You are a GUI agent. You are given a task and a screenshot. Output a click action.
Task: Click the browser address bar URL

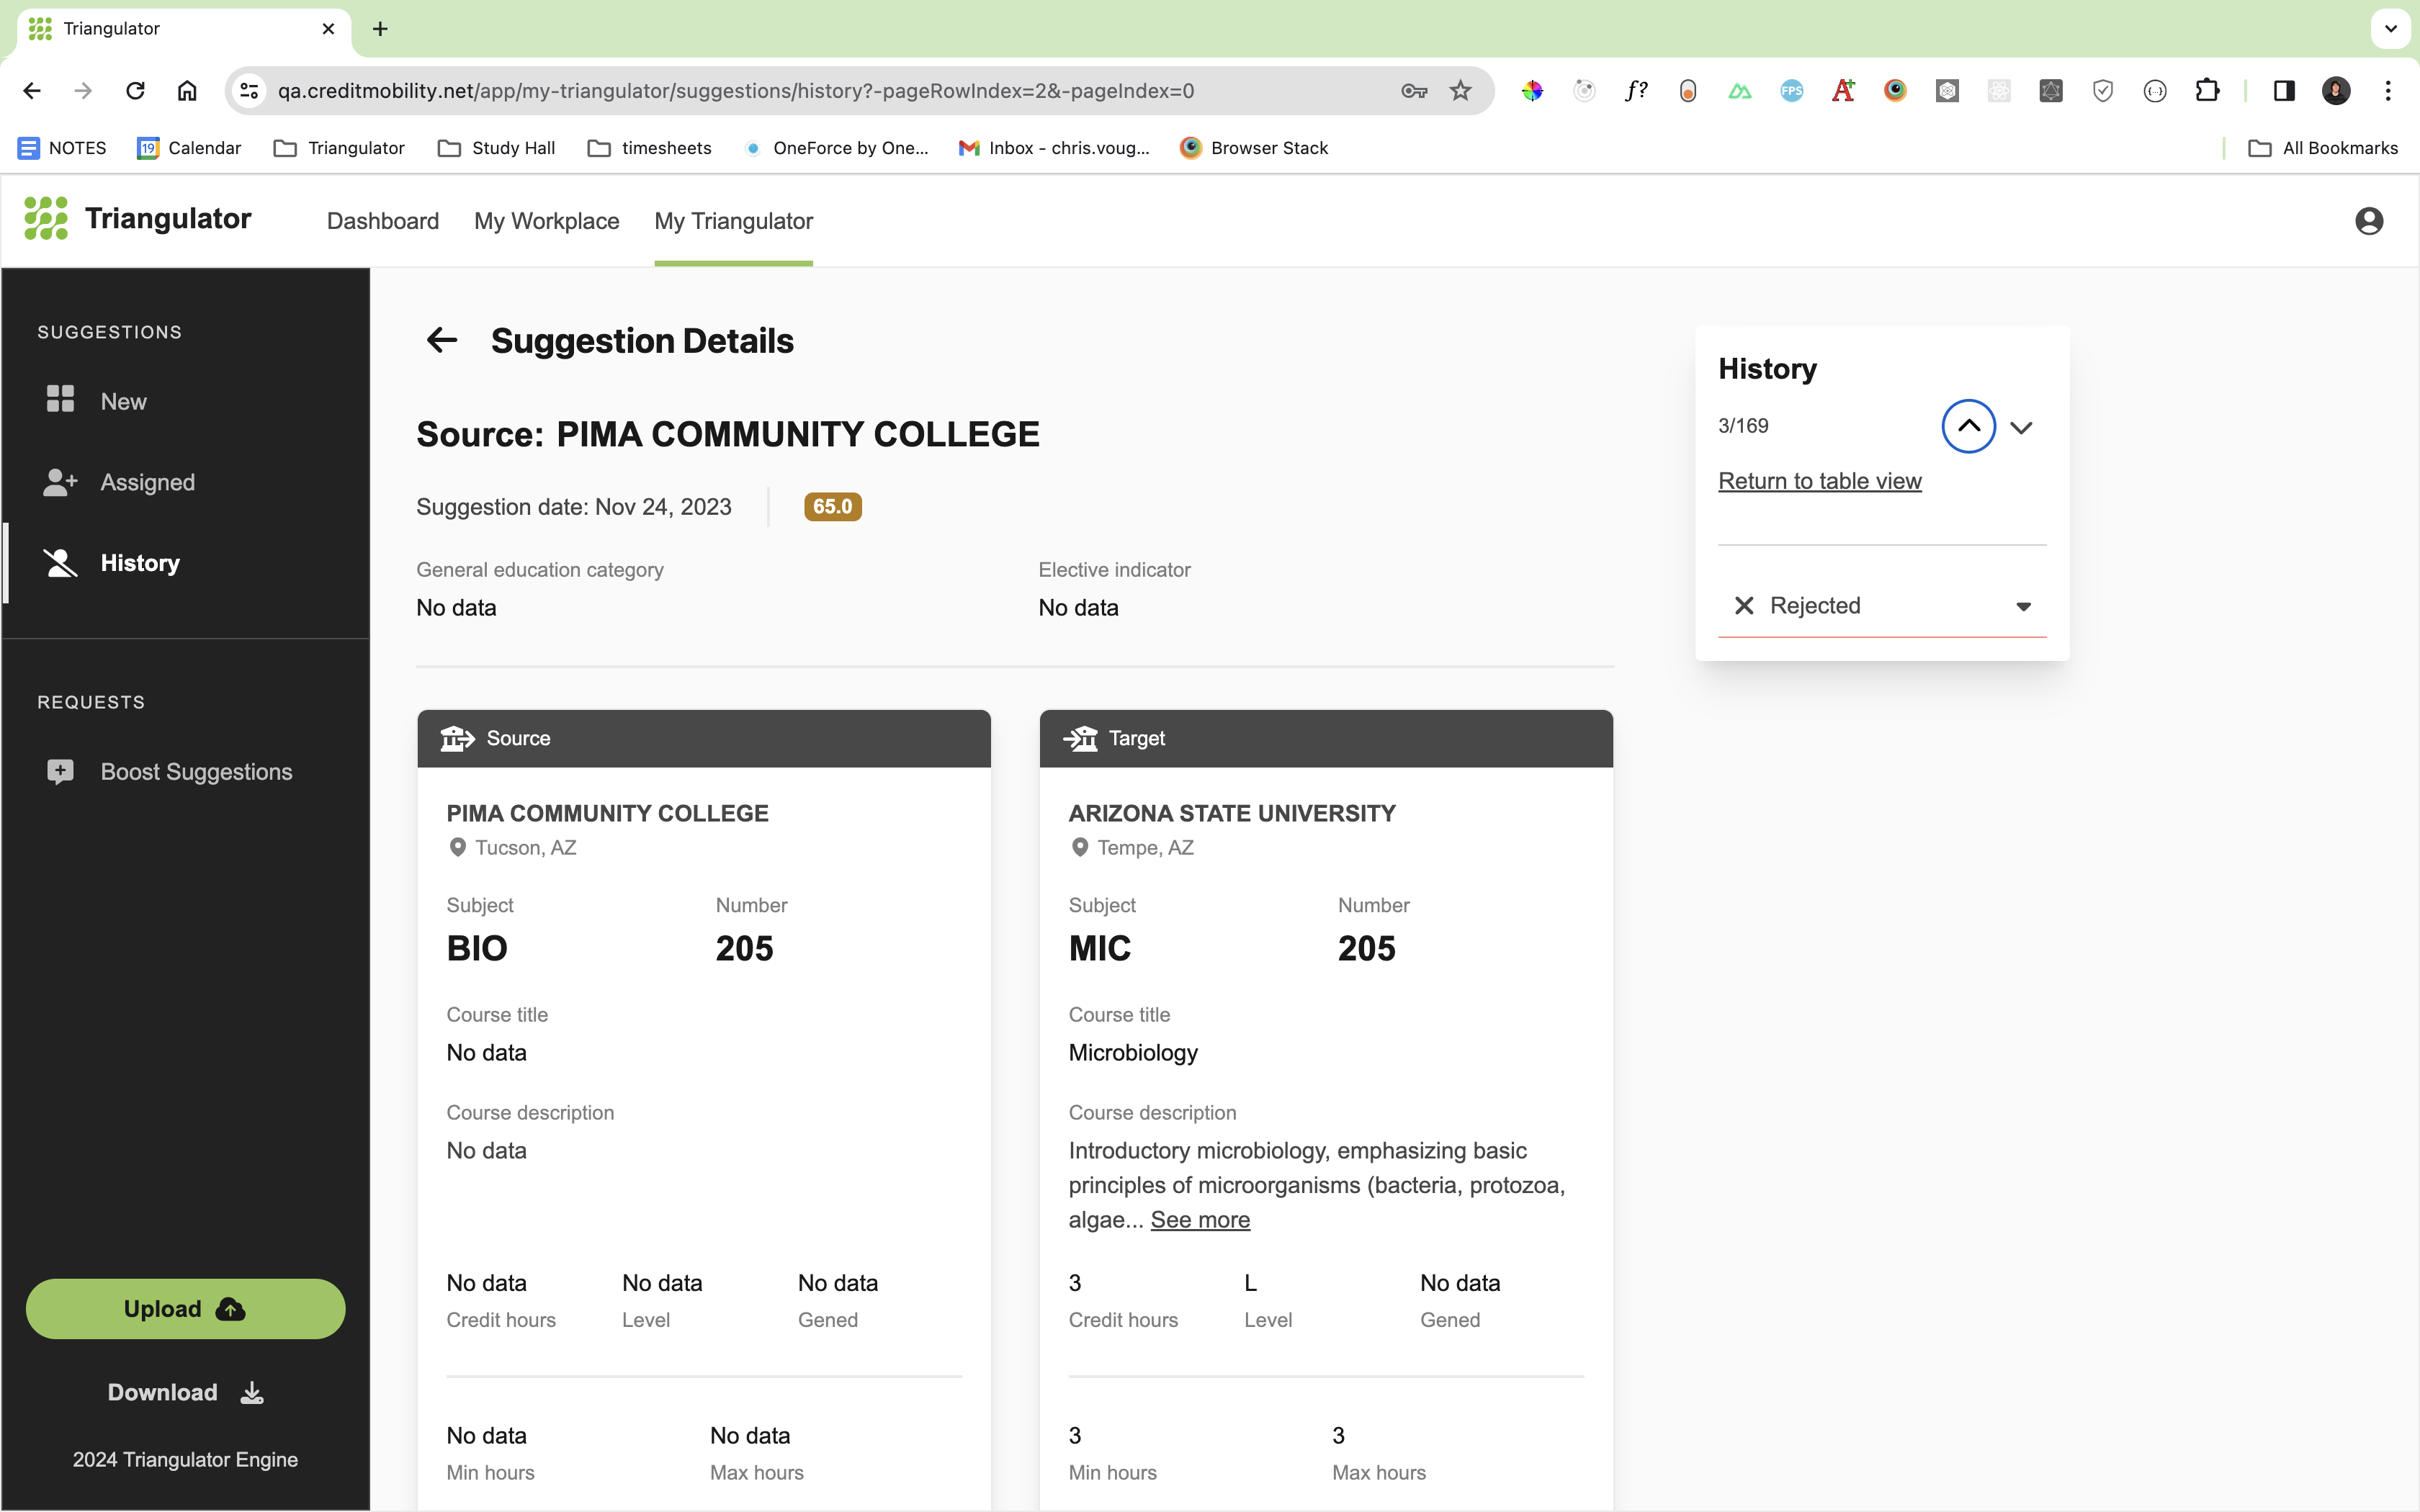(x=735, y=91)
